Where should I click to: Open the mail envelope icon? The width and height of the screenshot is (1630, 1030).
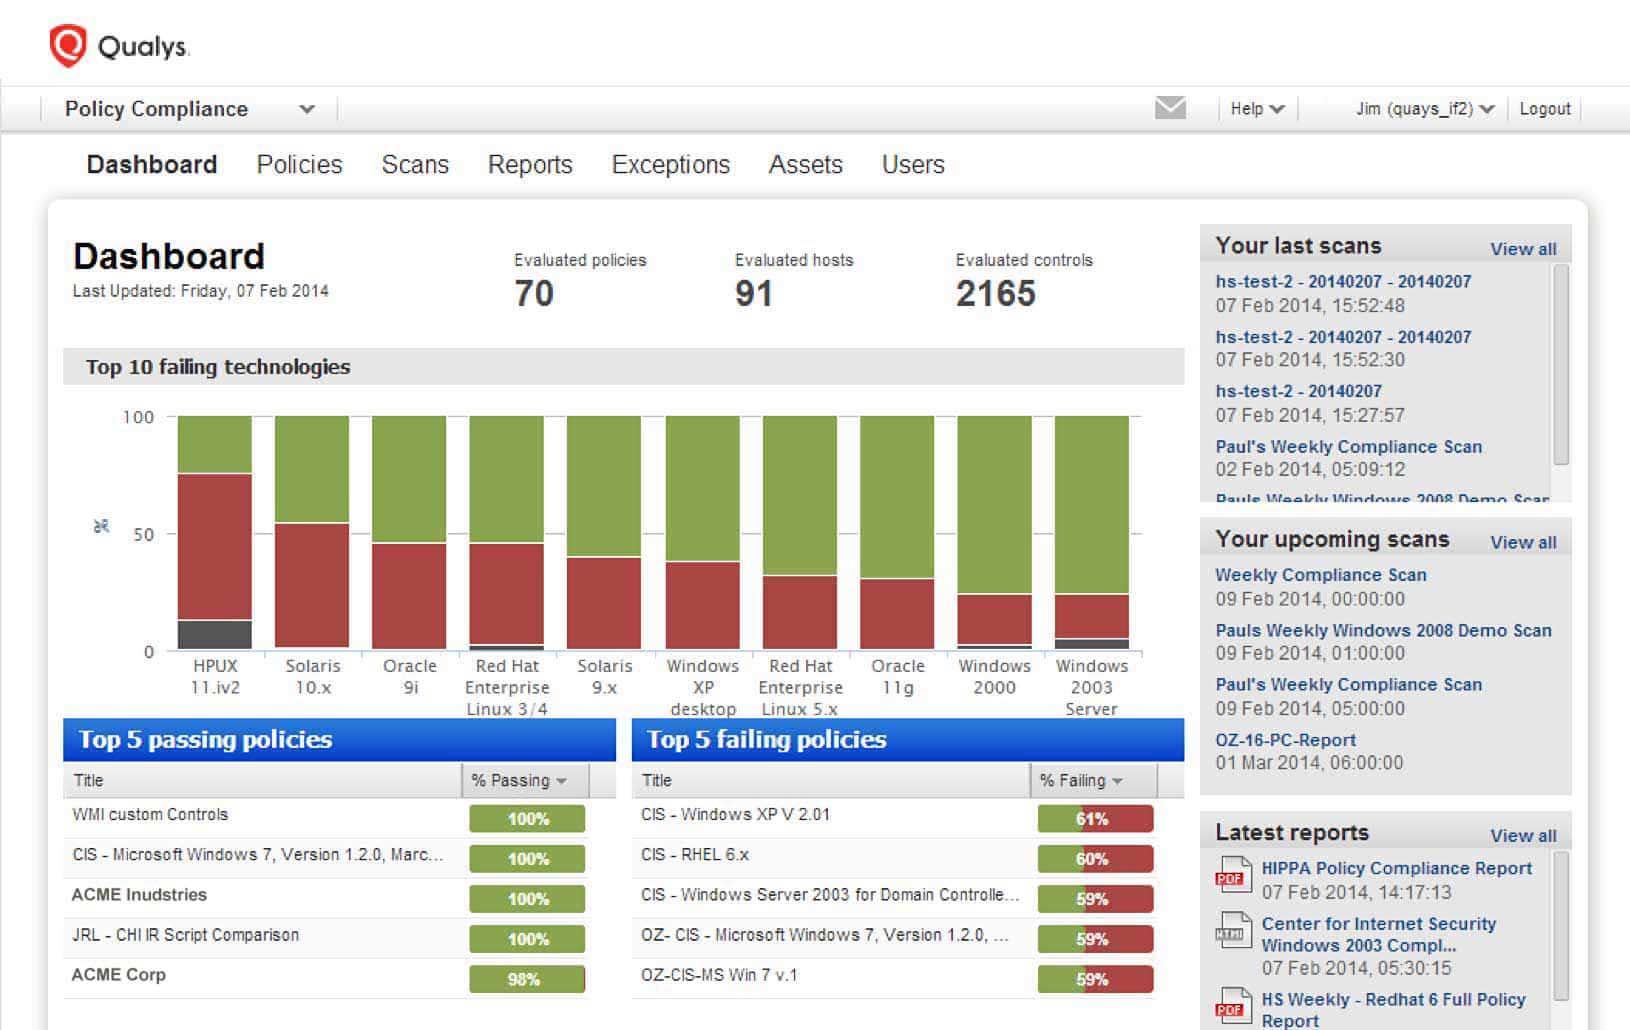1170,108
